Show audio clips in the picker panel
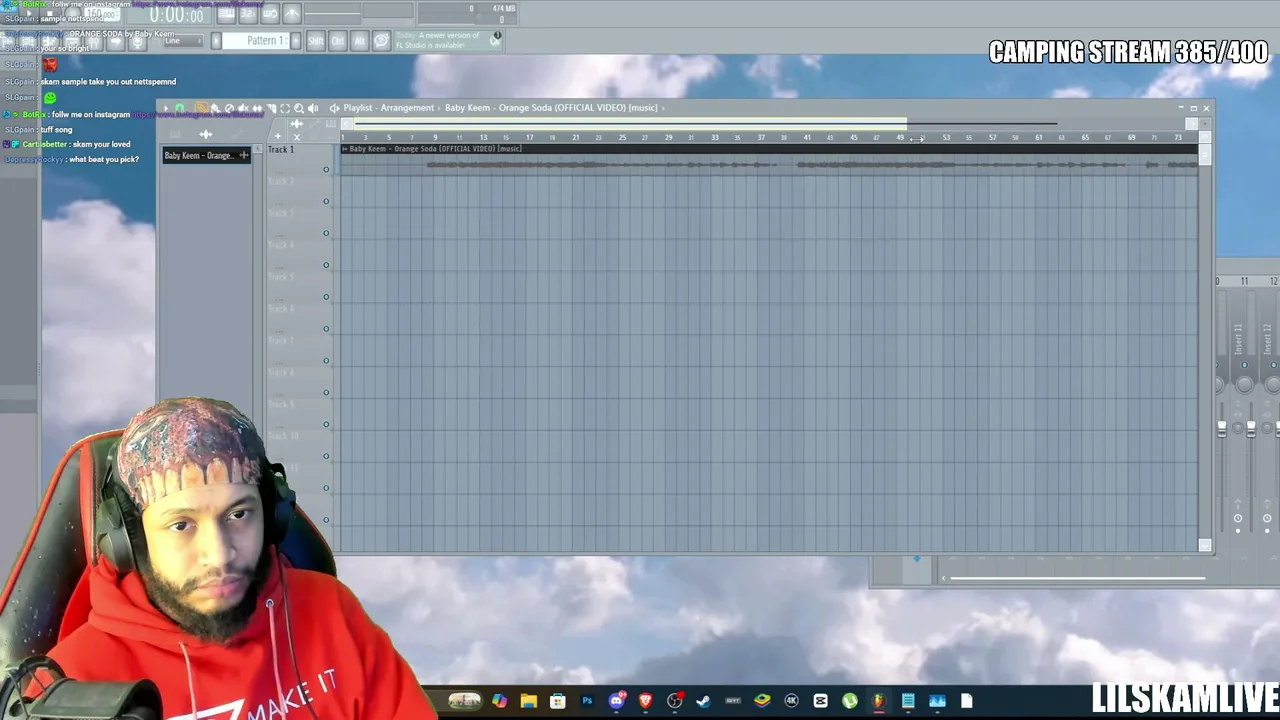1280x720 pixels. tap(205, 134)
